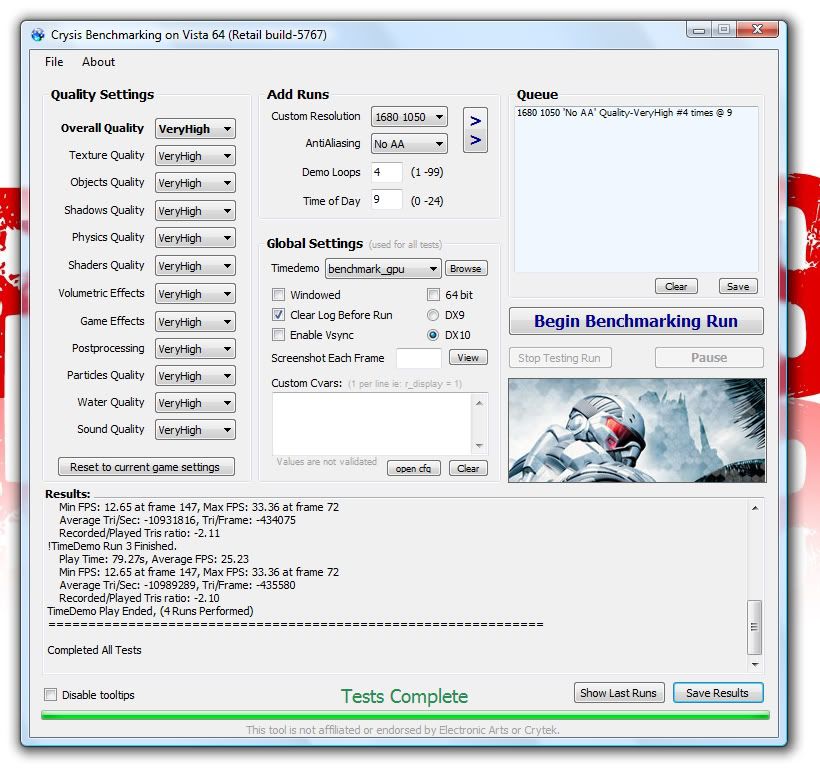Click the Time of Day input field
This screenshot has height=780, width=820.
point(387,200)
